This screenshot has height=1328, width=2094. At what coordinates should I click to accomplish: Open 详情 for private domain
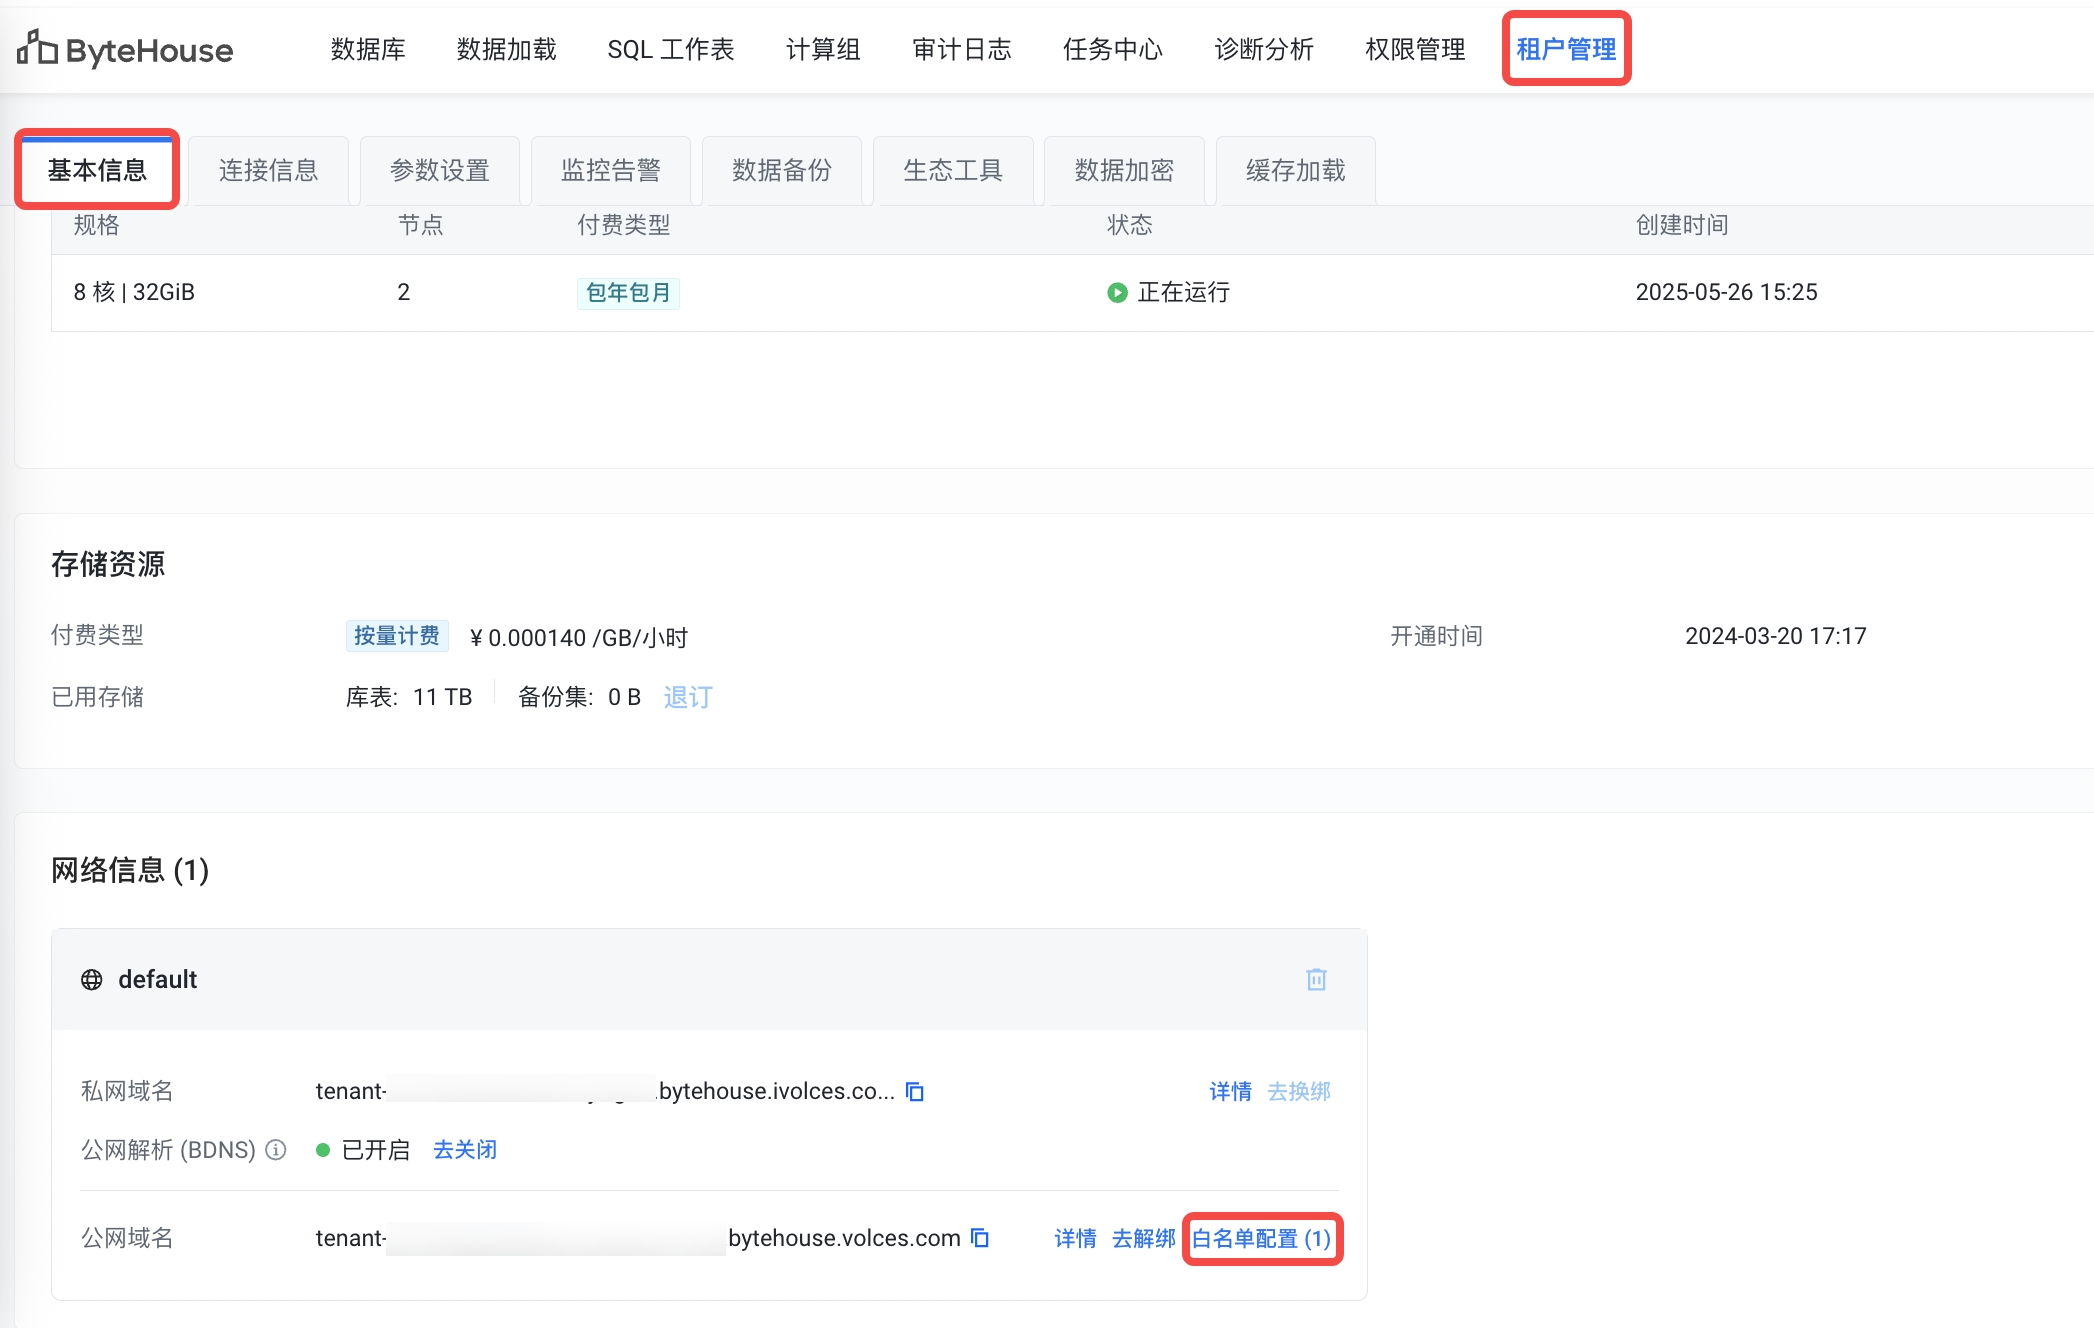pos(1230,1091)
